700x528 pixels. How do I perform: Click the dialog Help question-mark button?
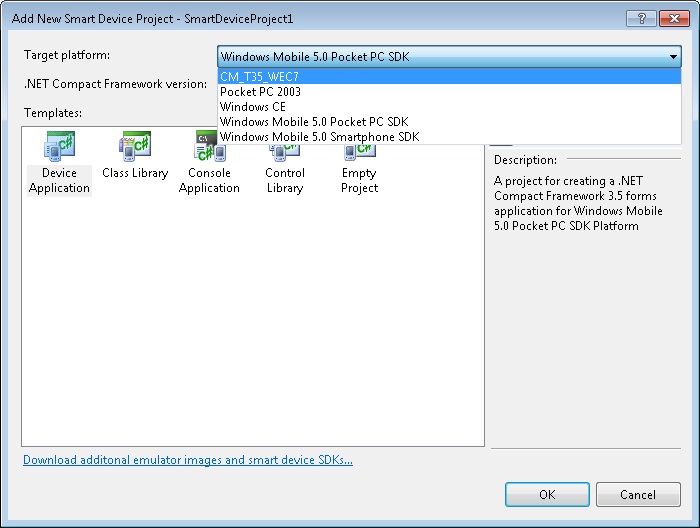641,18
